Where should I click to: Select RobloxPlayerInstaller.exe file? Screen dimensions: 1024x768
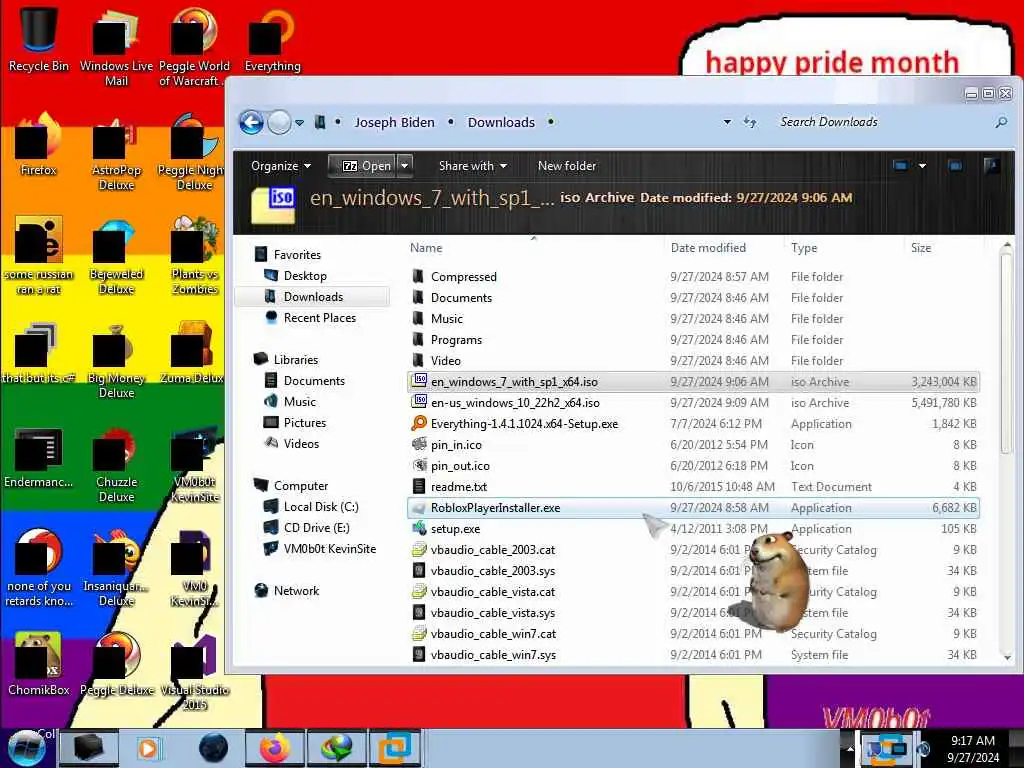693,507
